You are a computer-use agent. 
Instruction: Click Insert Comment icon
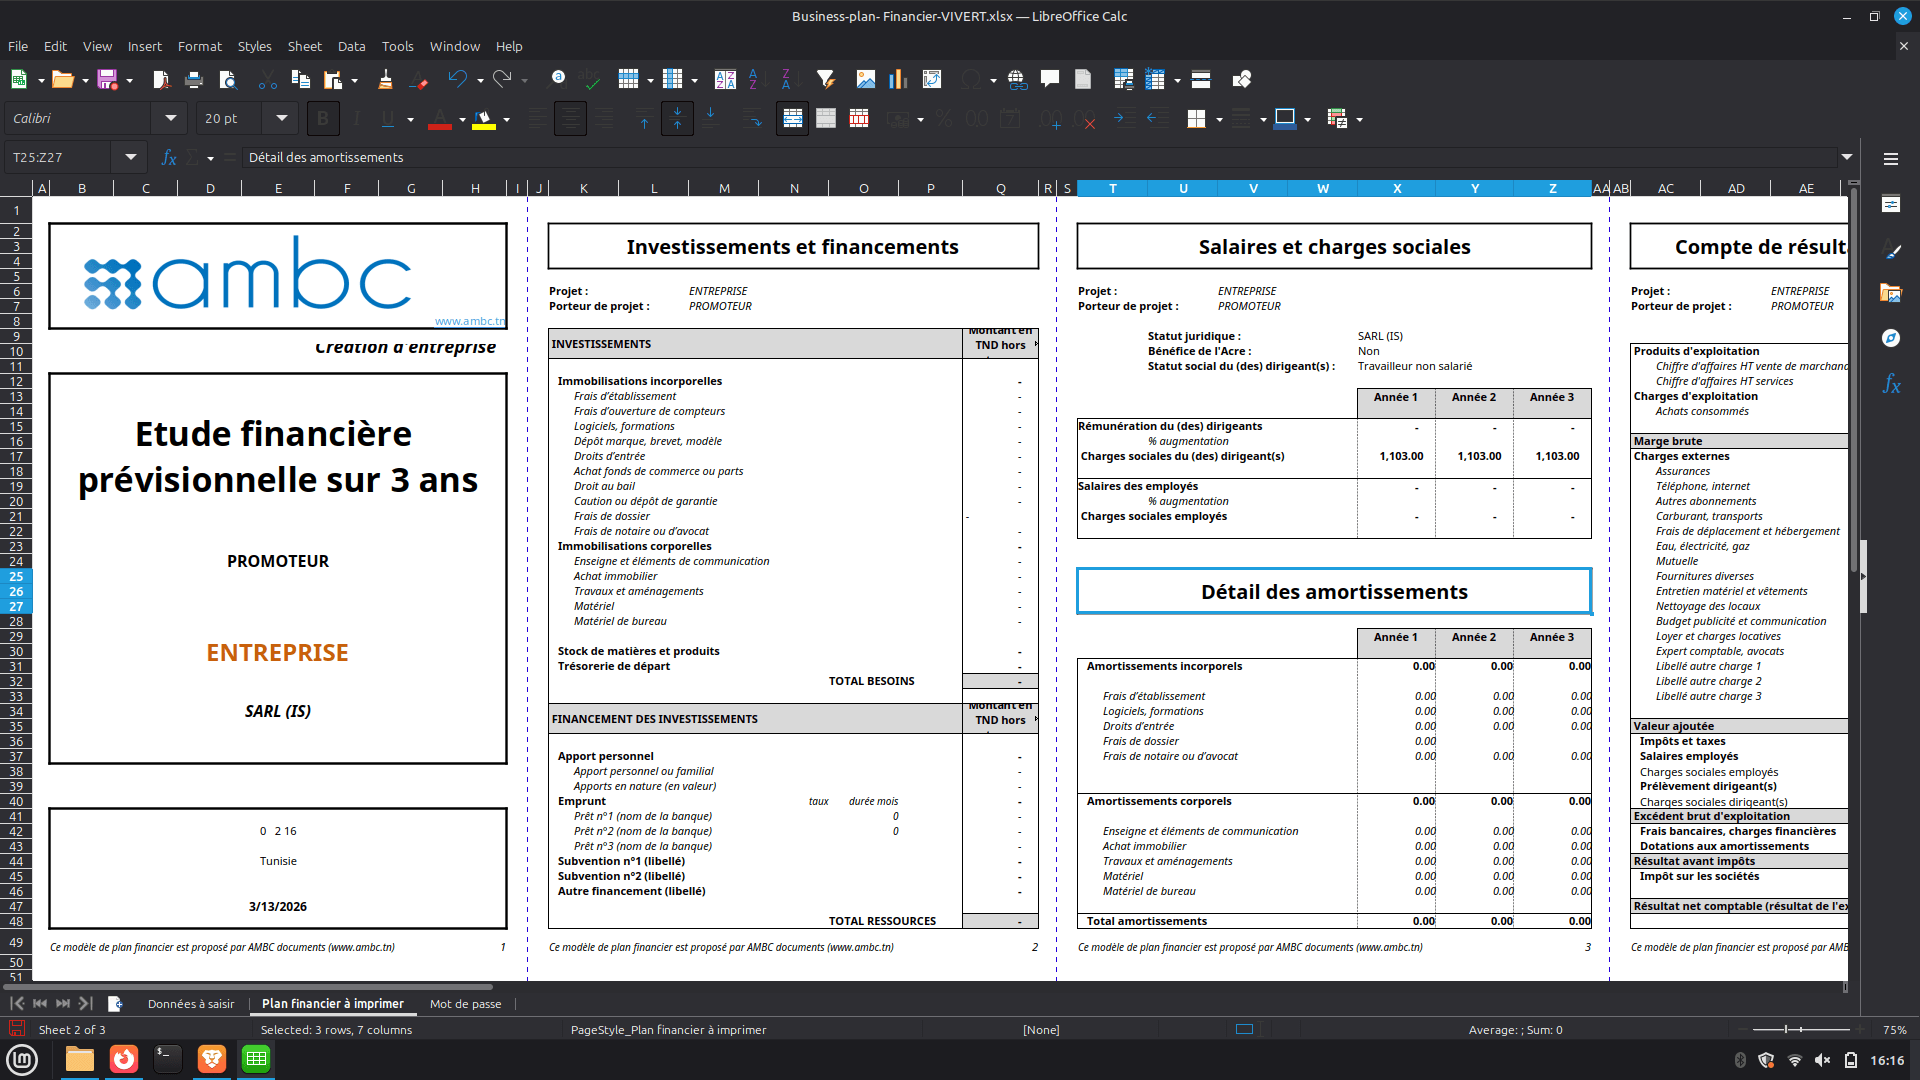[1050, 79]
